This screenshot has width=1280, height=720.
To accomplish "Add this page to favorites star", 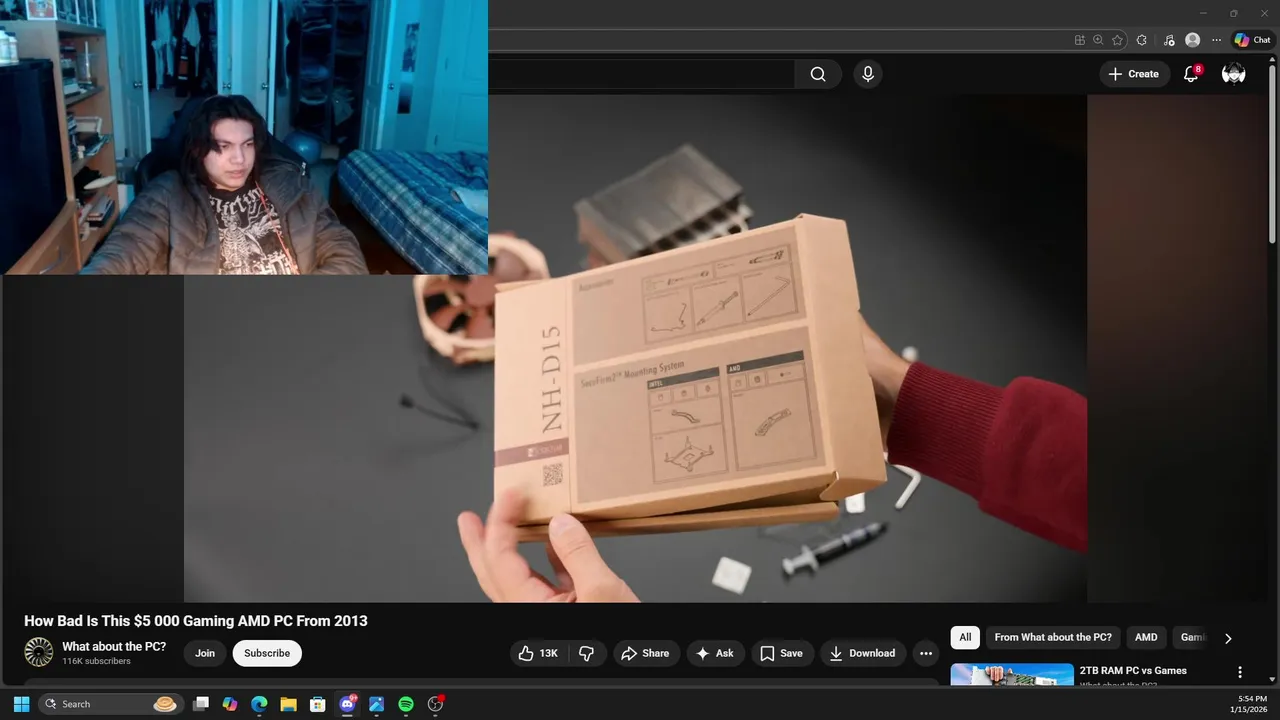I will [1117, 40].
